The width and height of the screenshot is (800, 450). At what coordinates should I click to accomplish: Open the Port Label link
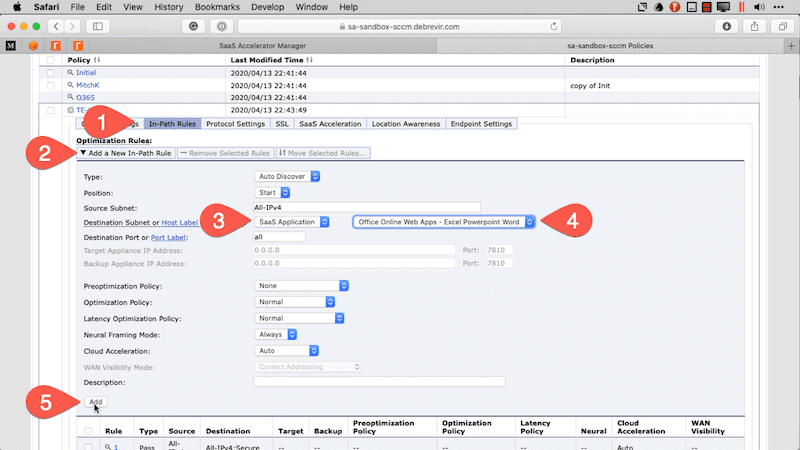click(168, 238)
